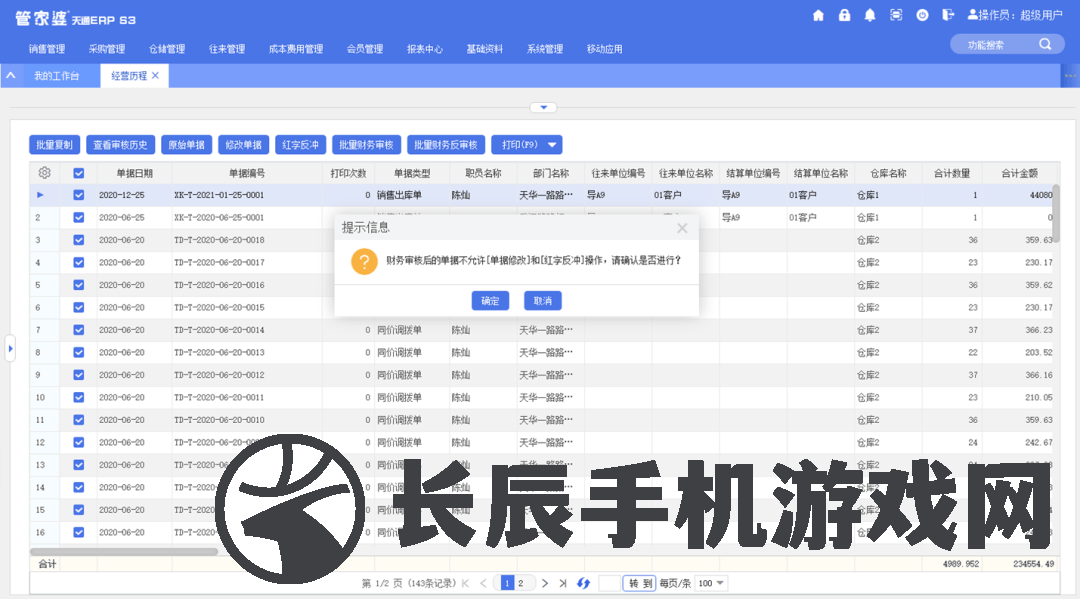Click the 功能搜索 search field
This screenshot has height=599, width=1080.
click(x=1007, y=44)
